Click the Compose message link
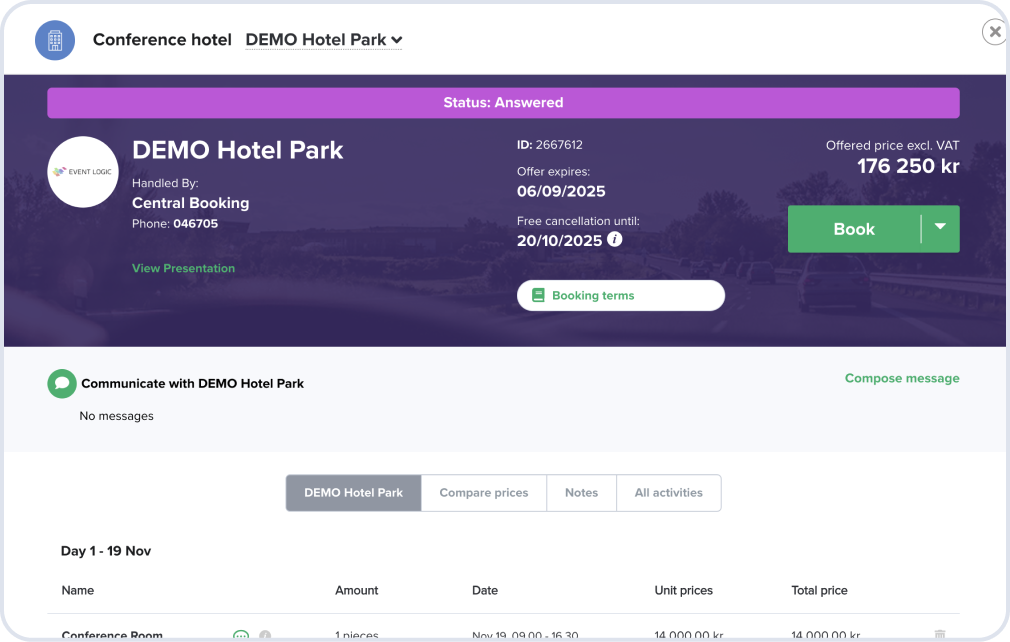Screen dimensions: 1010x642 pyautogui.click(x=901, y=378)
